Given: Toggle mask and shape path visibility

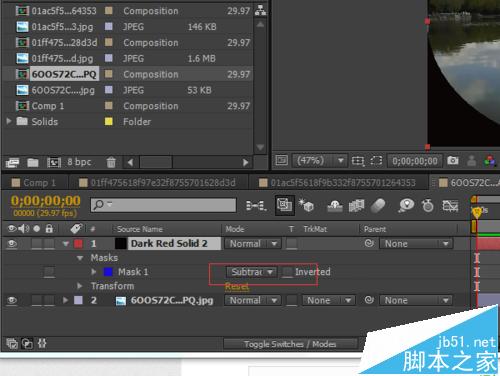Looking at the screenshot, I should click(x=376, y=161).
